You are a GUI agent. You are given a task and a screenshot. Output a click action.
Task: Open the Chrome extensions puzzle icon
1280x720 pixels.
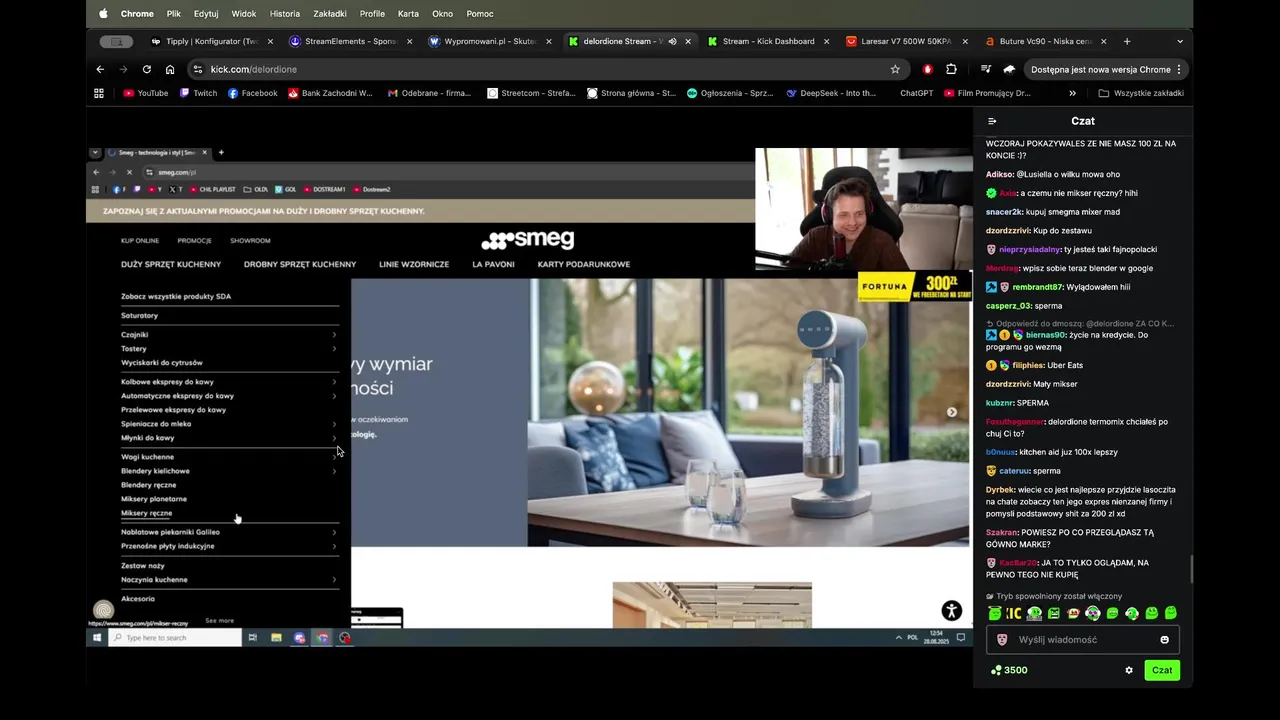(951, 69)
